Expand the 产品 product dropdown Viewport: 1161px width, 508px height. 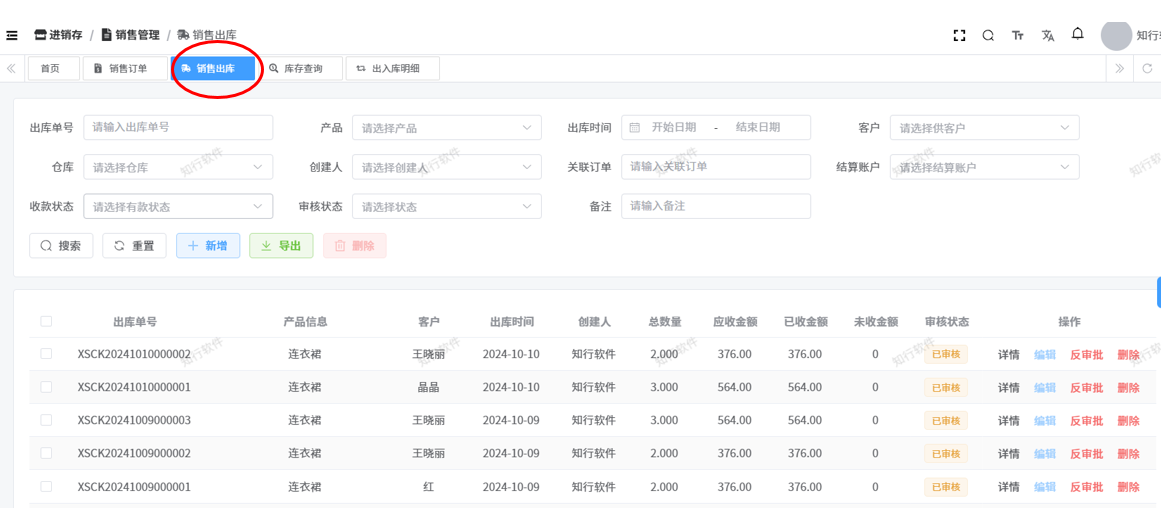(x=446, y=128)
